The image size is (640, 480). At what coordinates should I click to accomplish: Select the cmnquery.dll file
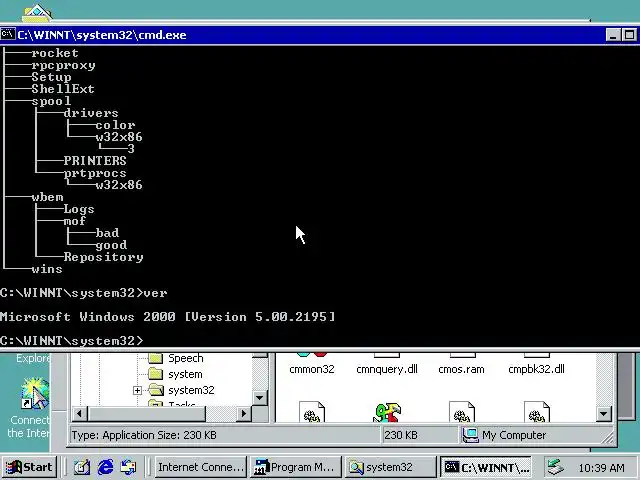click(x=387, y=369)
